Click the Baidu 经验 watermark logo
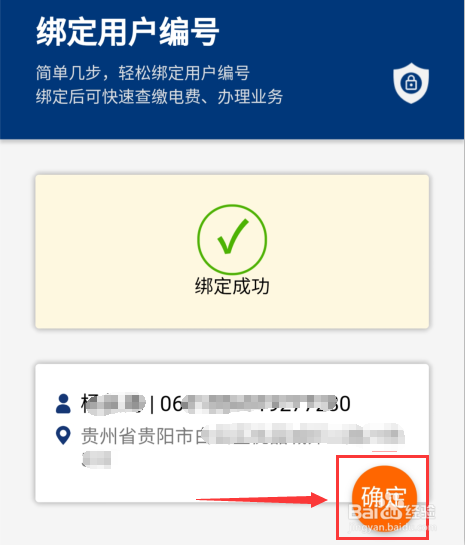 [x=392, y=511]
